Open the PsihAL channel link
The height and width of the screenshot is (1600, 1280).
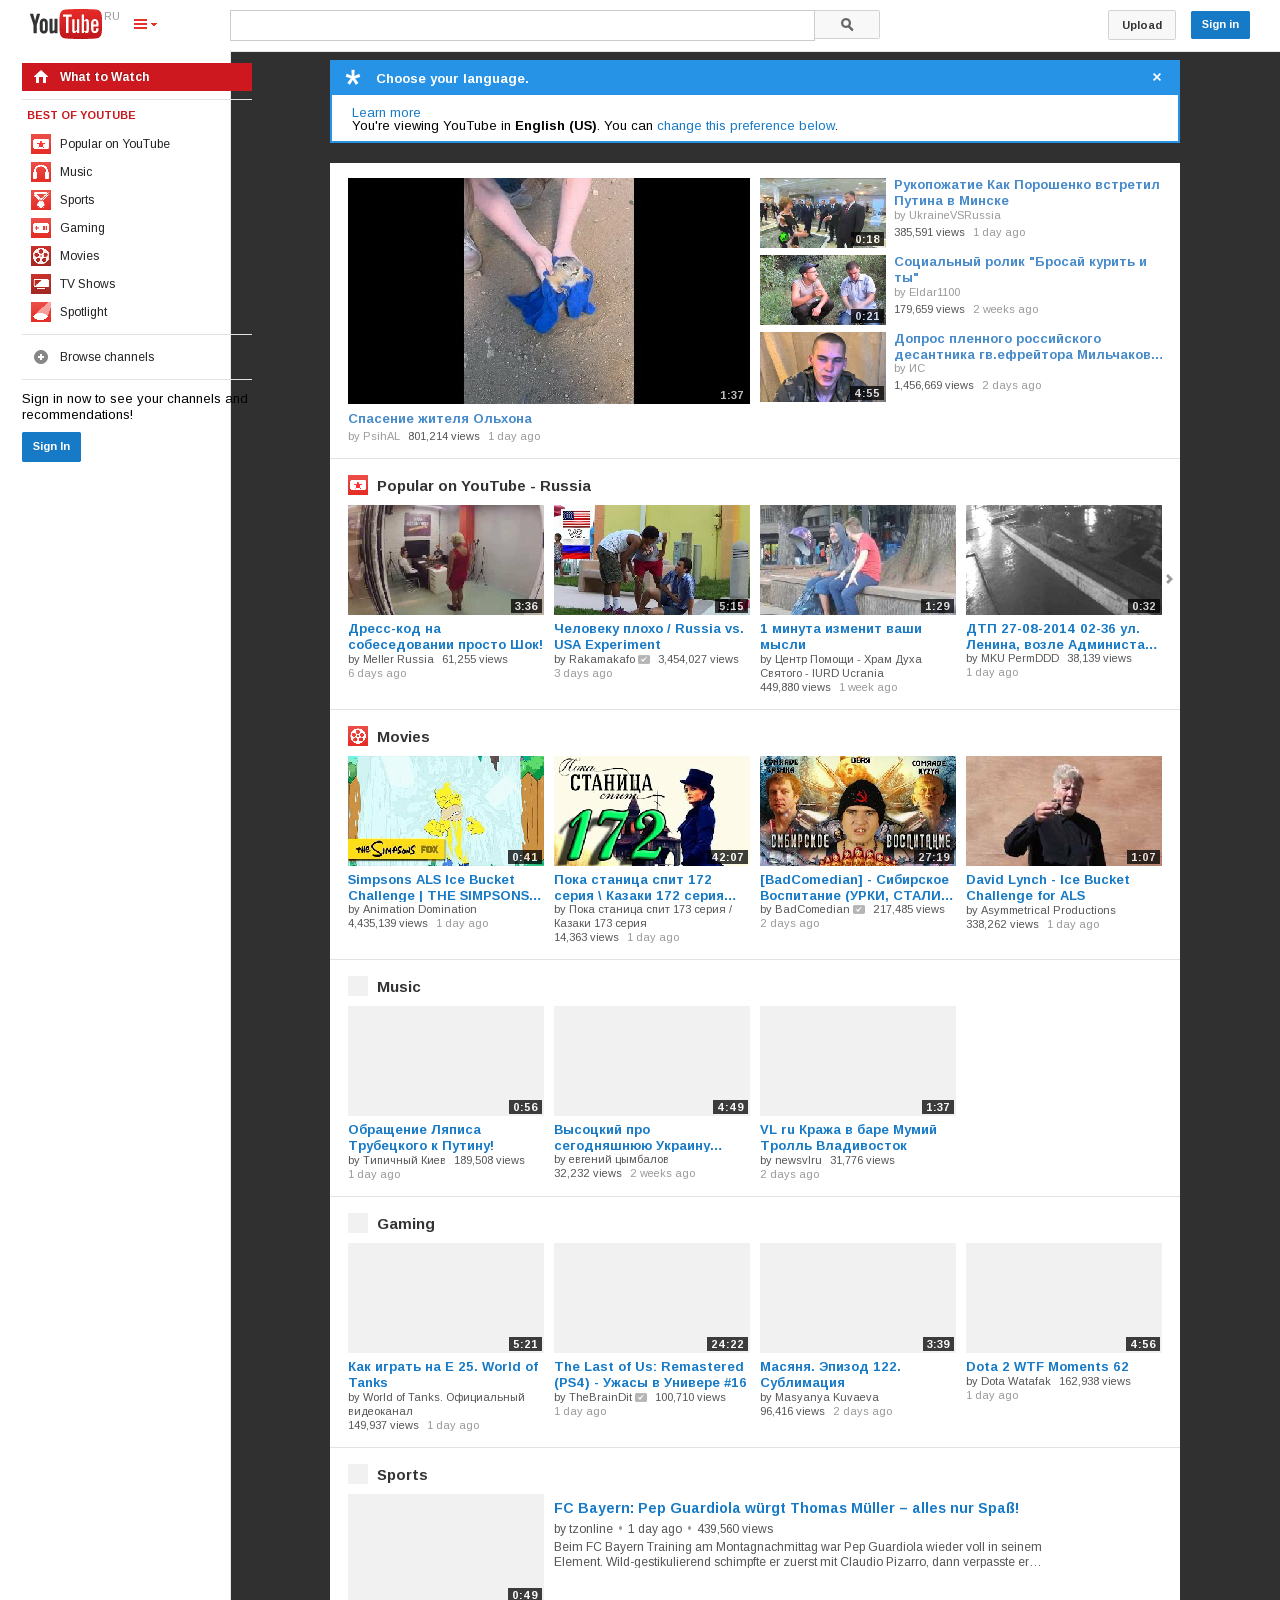[x=381, y=436]
